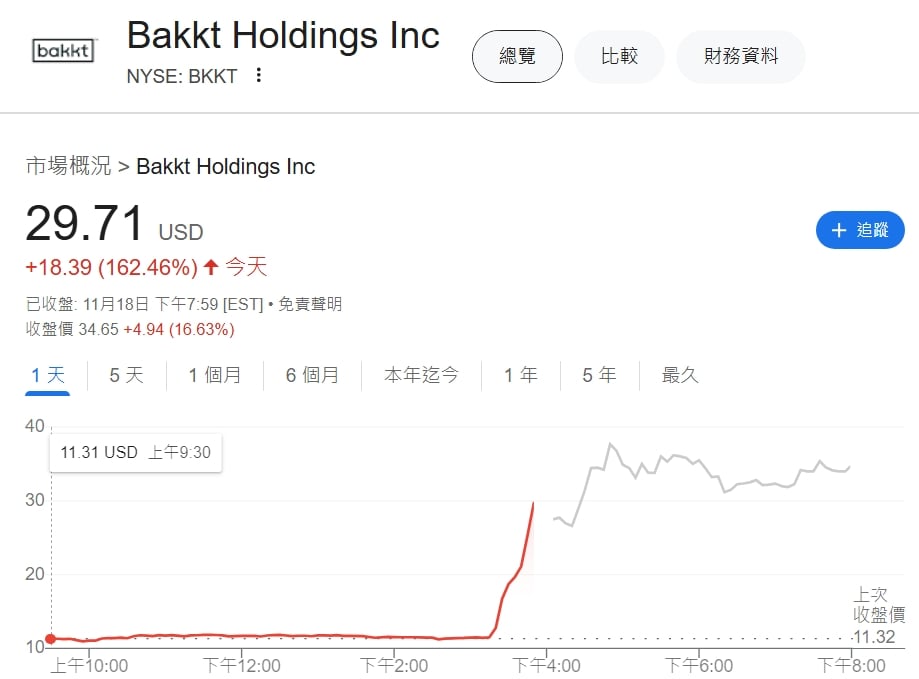Click the red up-arrow price change icon
Screen dimensions: 919x679
[x=211, y=267]
